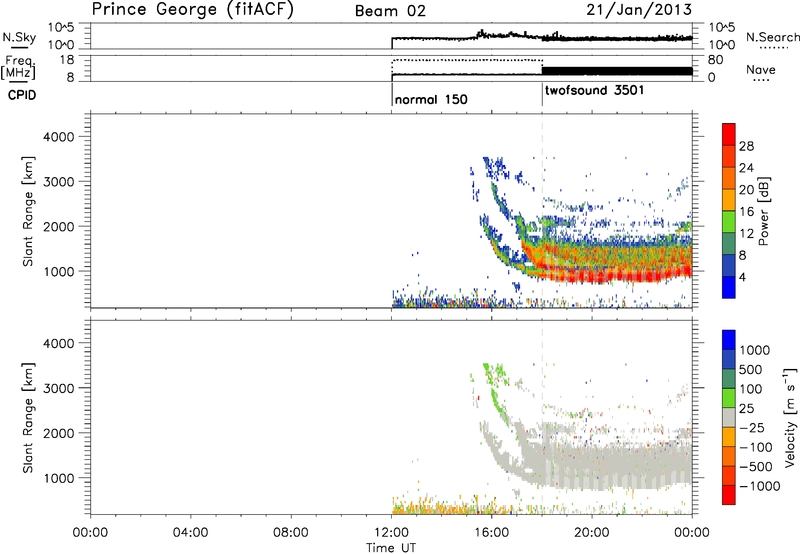Click the 1000 tick on Velocity colorbar
This screenshot has width=800, height=554.
pos(755,350)
